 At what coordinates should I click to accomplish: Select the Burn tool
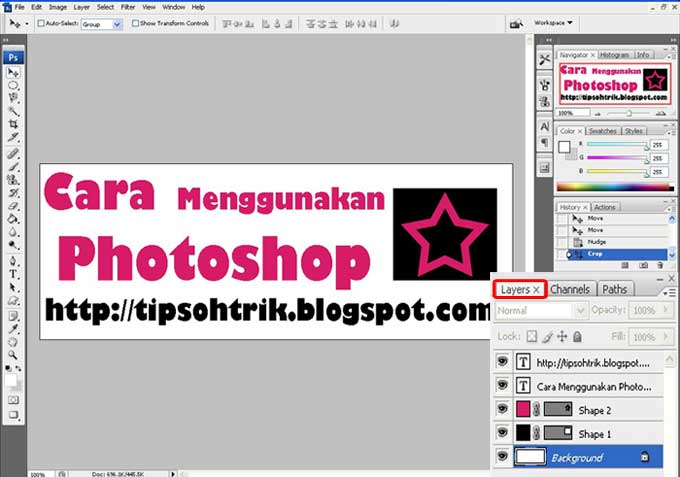point(13,245)
